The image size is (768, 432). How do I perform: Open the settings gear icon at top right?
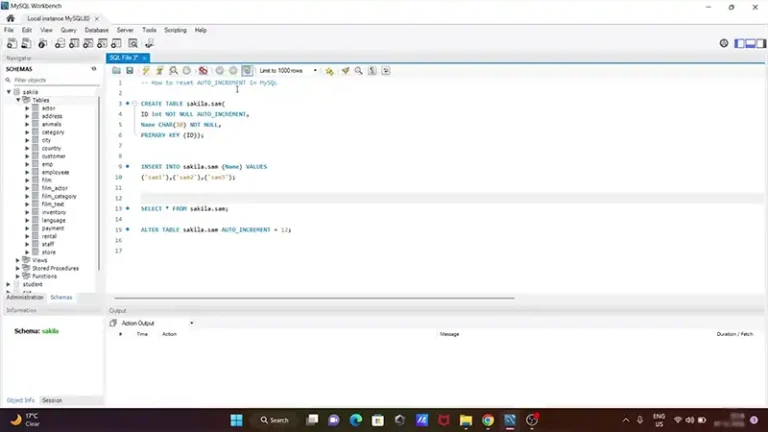click(724, 43)
